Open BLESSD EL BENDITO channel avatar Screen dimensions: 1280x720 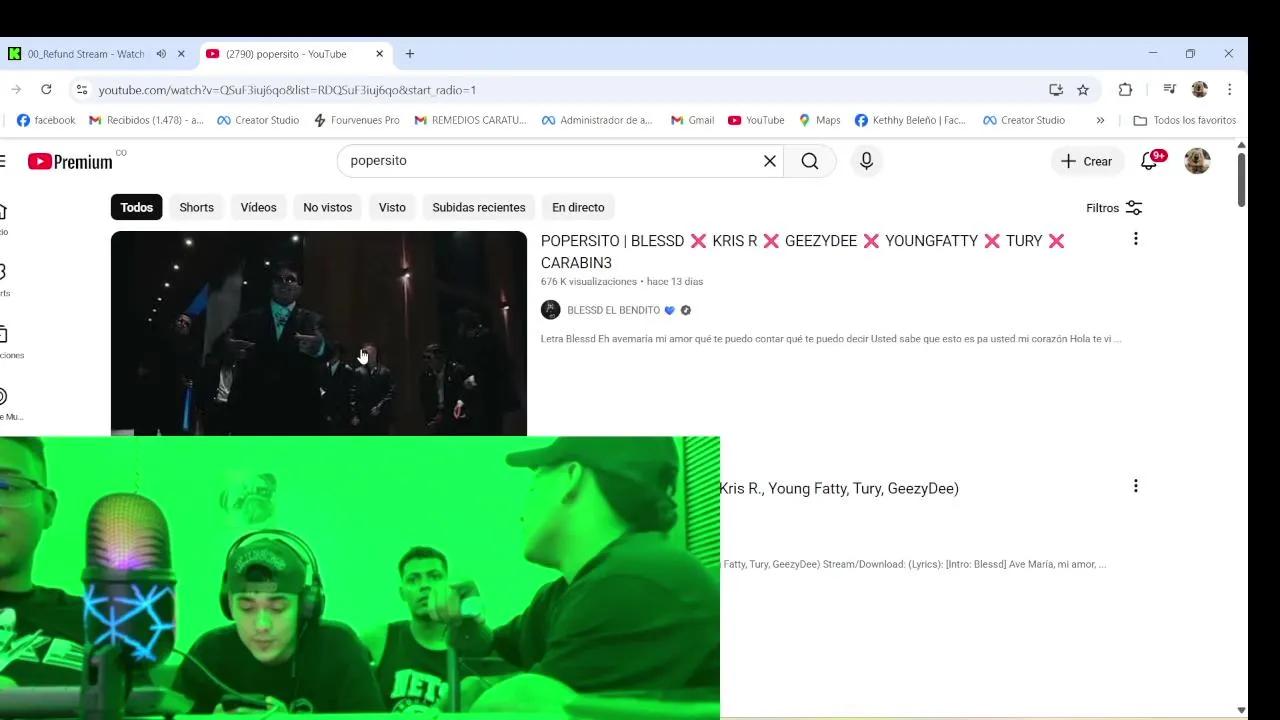tap(551, 310)
